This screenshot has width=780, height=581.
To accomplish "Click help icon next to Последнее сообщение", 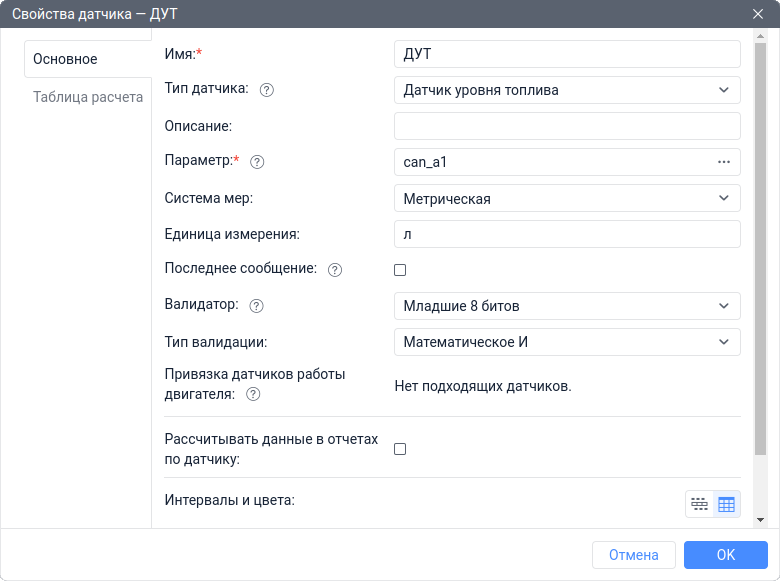I will click(335, 270).
